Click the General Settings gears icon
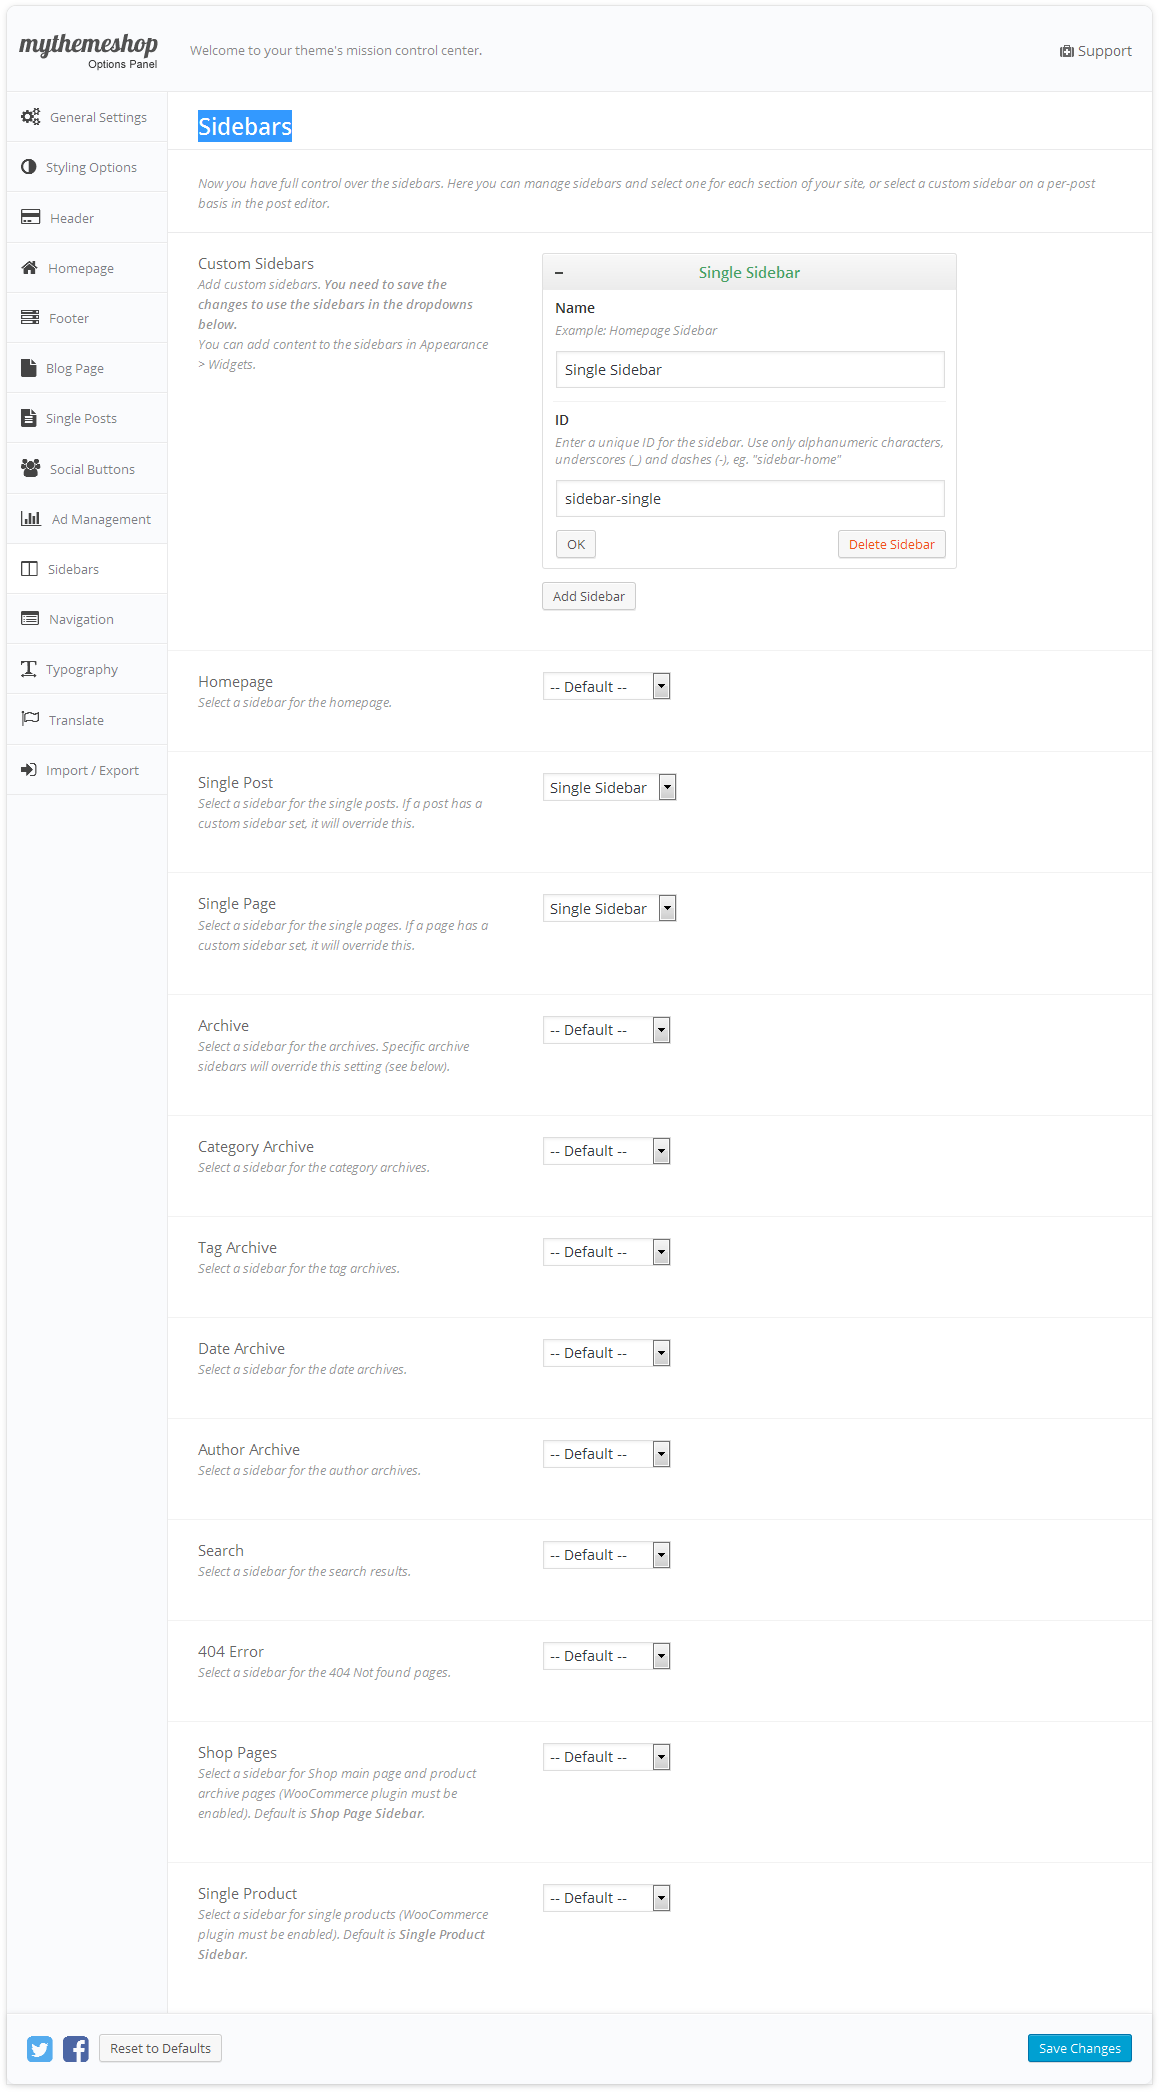 [x=30, y=117]
